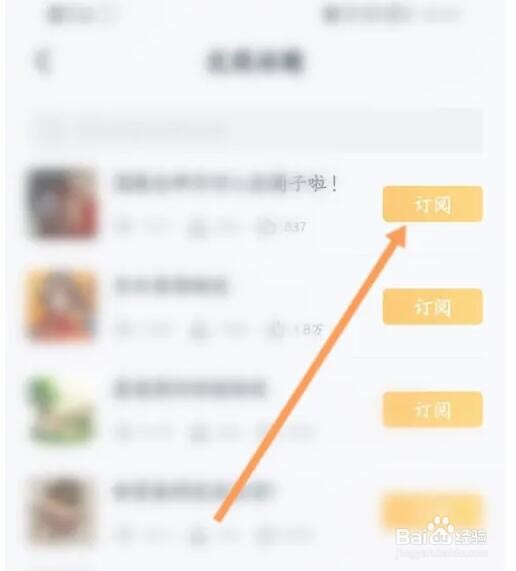Click the members icon in the third item
The image size is (516, 571).
click(198, 433)
